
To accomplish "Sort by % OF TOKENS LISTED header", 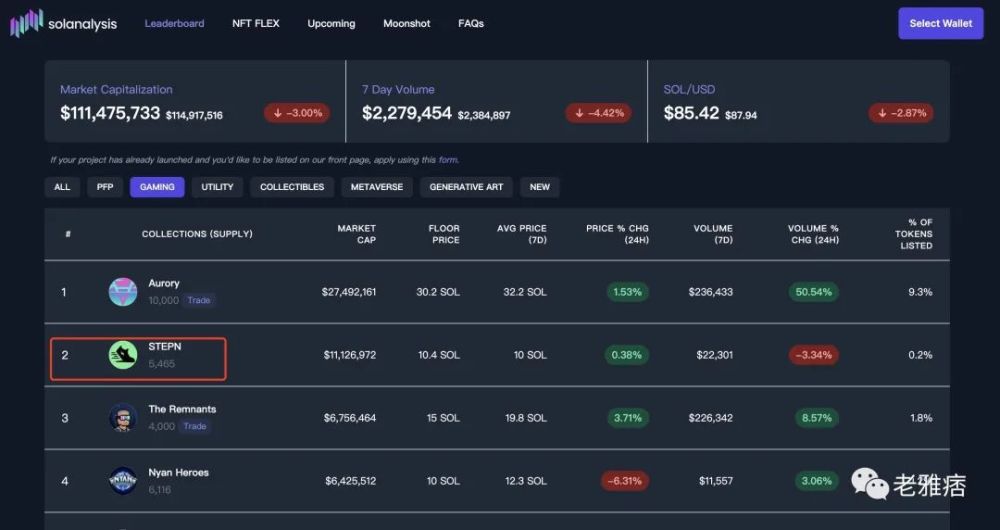I will coord(914,234).
